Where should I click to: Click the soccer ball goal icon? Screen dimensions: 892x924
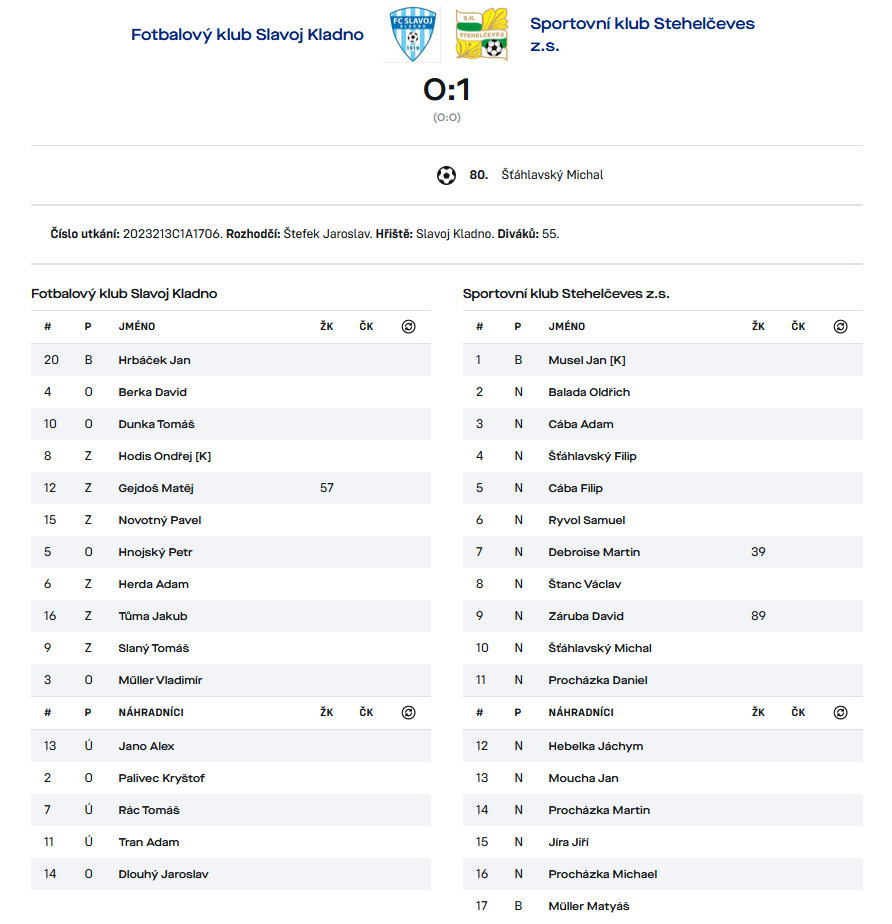pos(446,175)
